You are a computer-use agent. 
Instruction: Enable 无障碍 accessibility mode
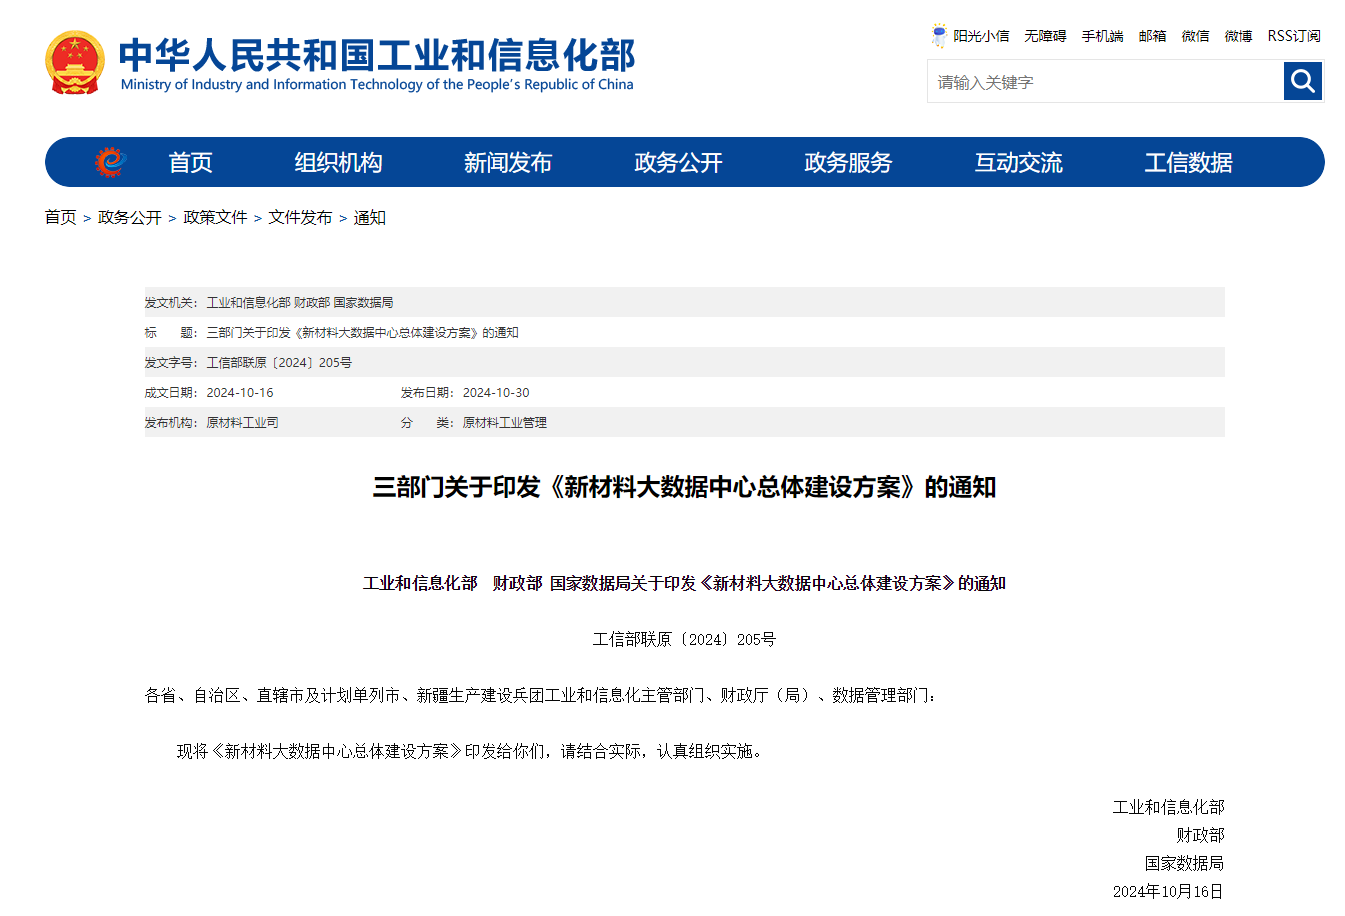coord(1045,36)
